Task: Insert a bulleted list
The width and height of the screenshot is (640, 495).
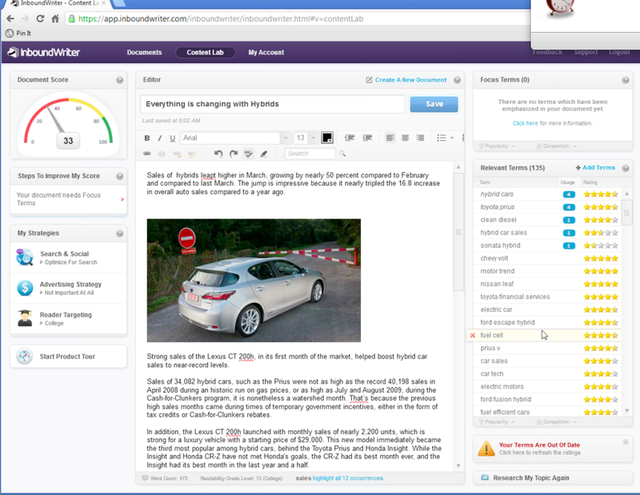Action: click(441, 138)
